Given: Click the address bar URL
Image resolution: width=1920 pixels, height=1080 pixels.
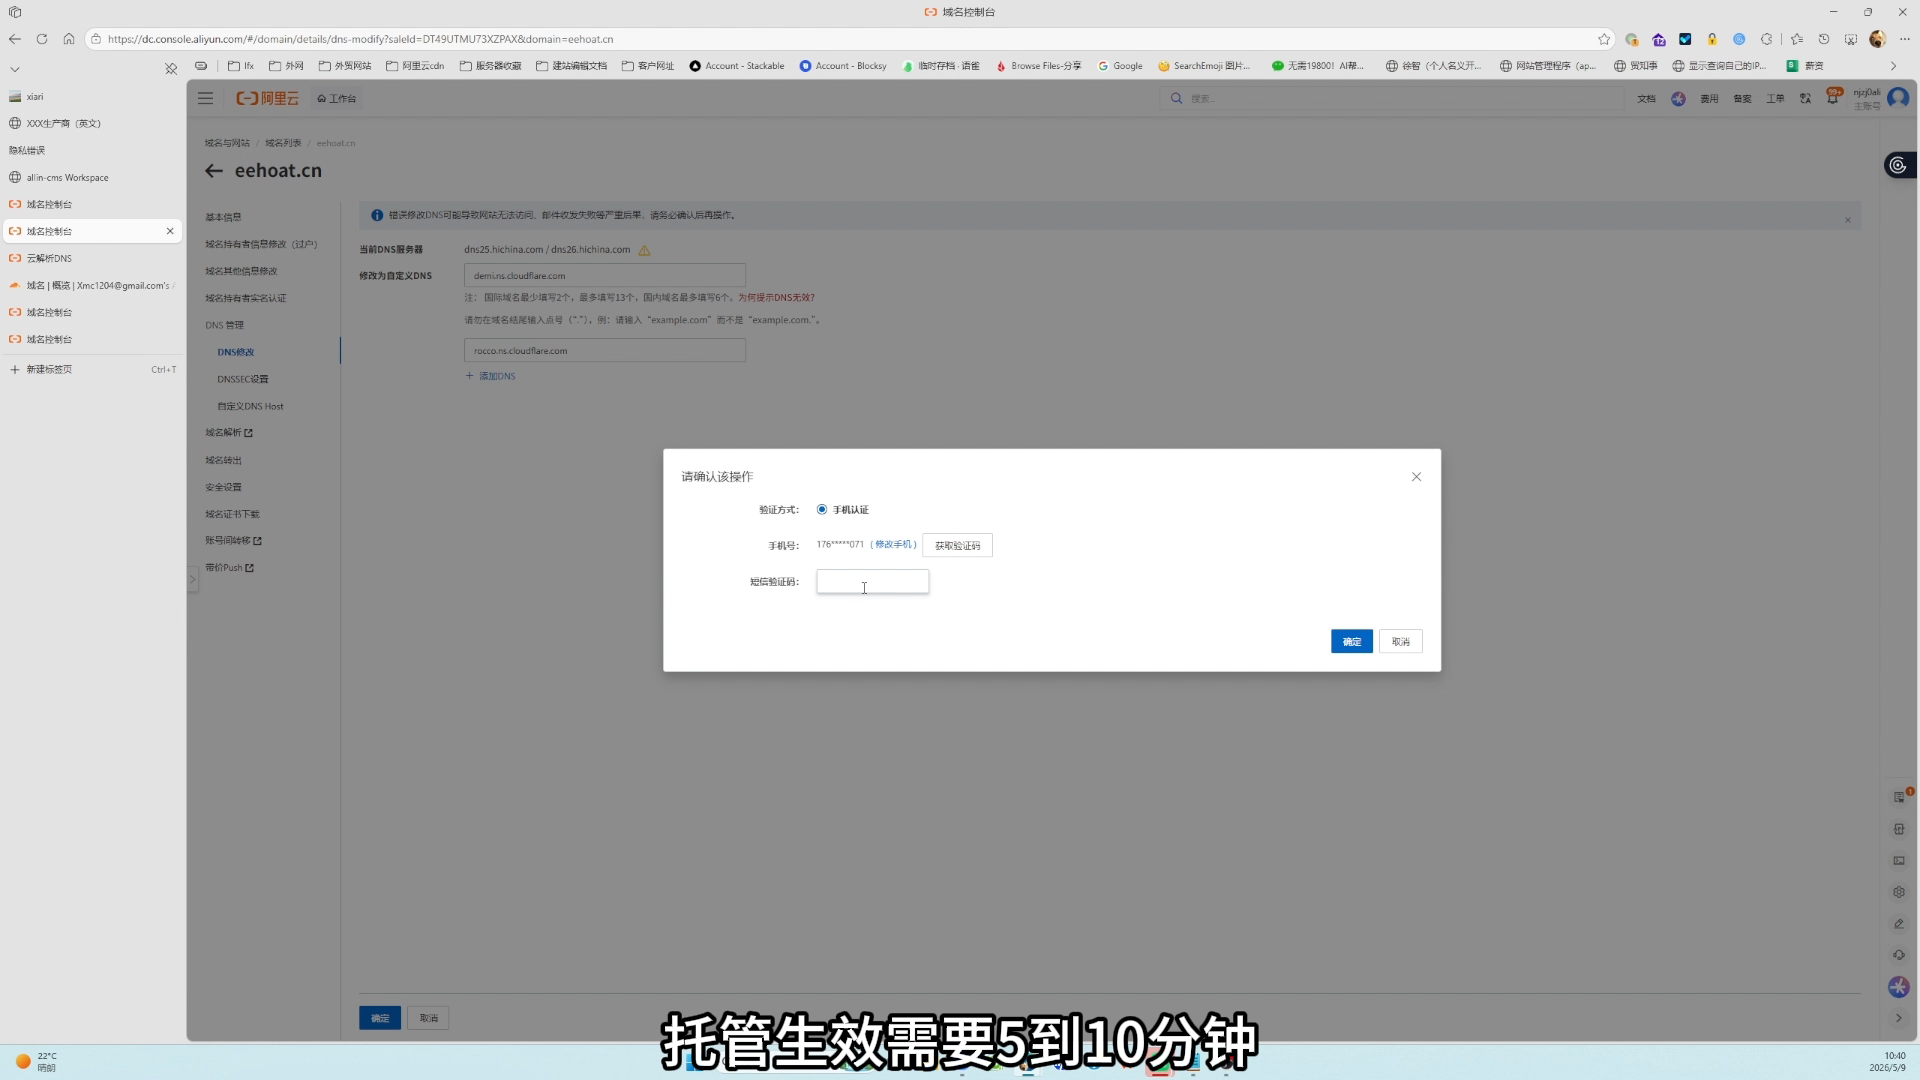Looking at the screenshot, I should tap(360, 39).
